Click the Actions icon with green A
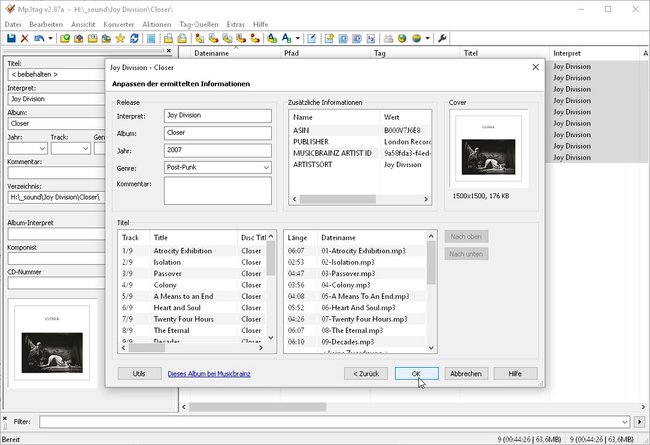This screenshot has width=650, height=445. click(x=272, y=39)
